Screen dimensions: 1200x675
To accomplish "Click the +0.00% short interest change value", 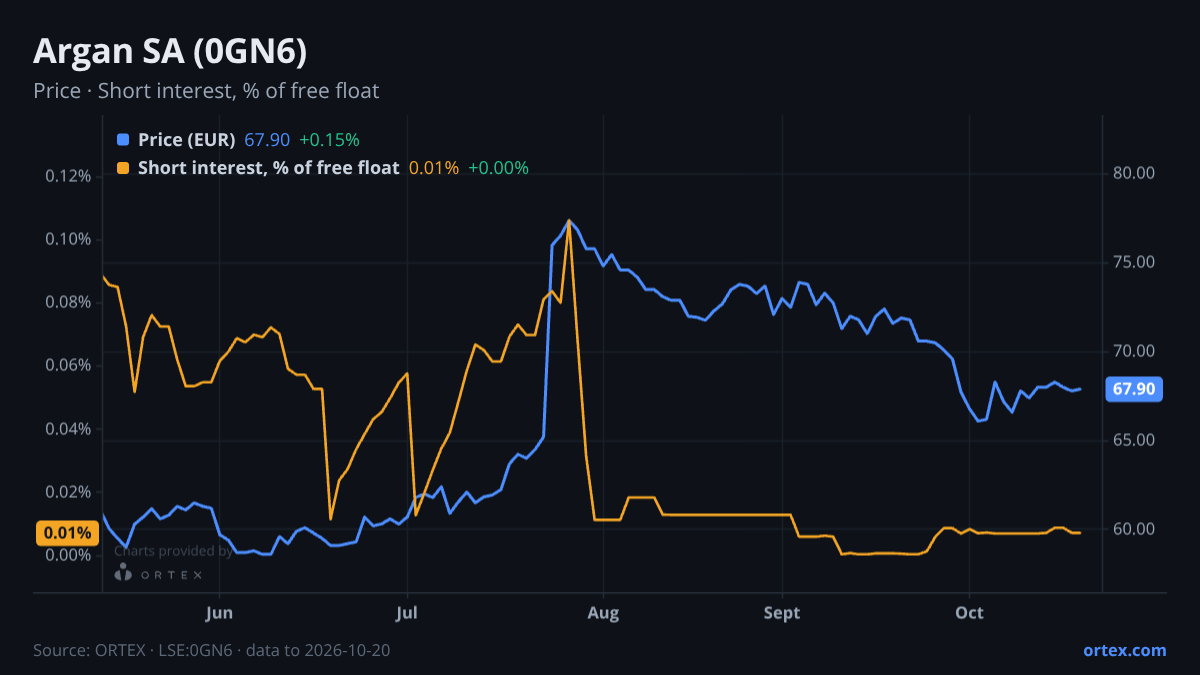I will click(x=498, y=168).
